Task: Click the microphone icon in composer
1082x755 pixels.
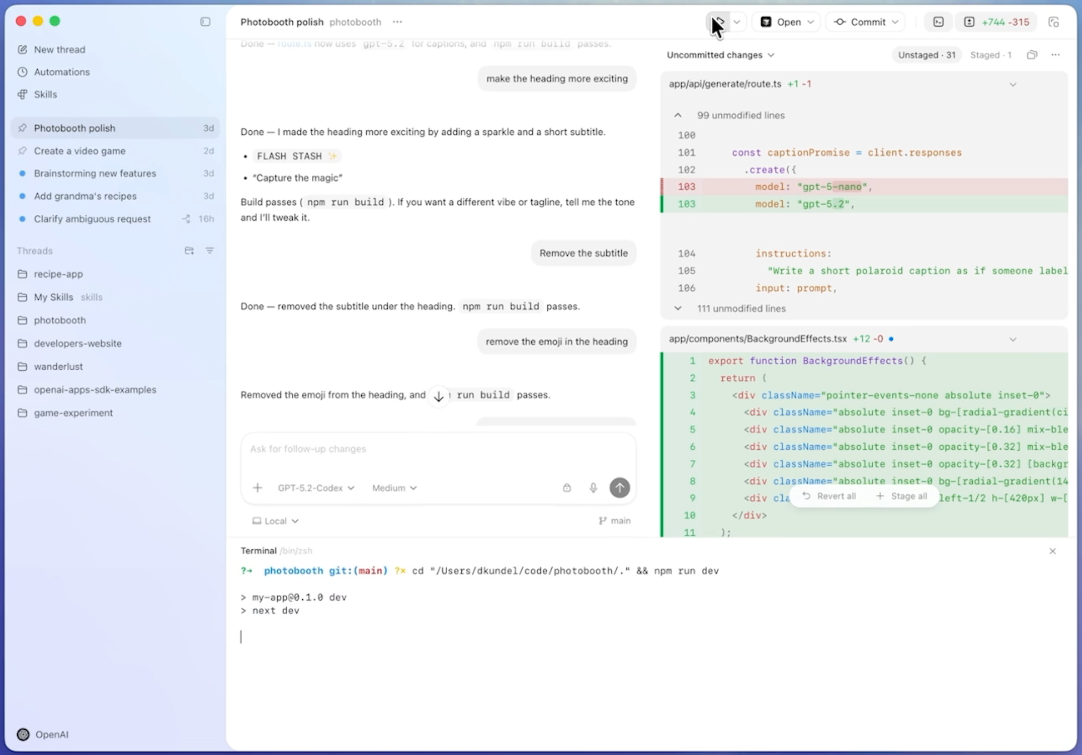Action: [593, 488]
